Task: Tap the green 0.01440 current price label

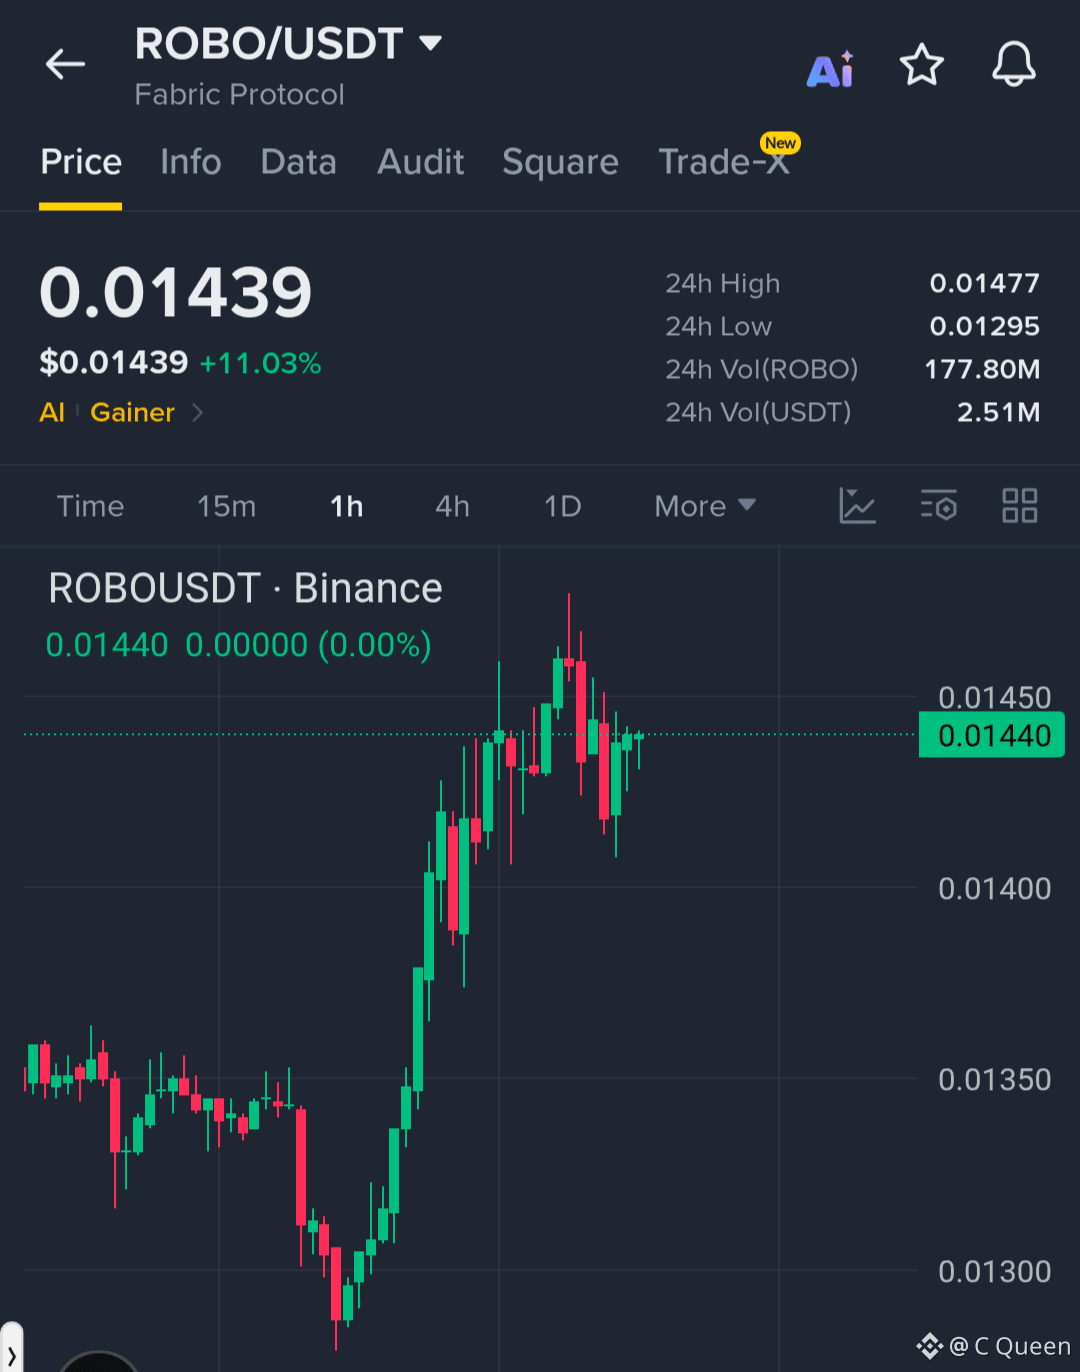Action: [x=992, y=735]
